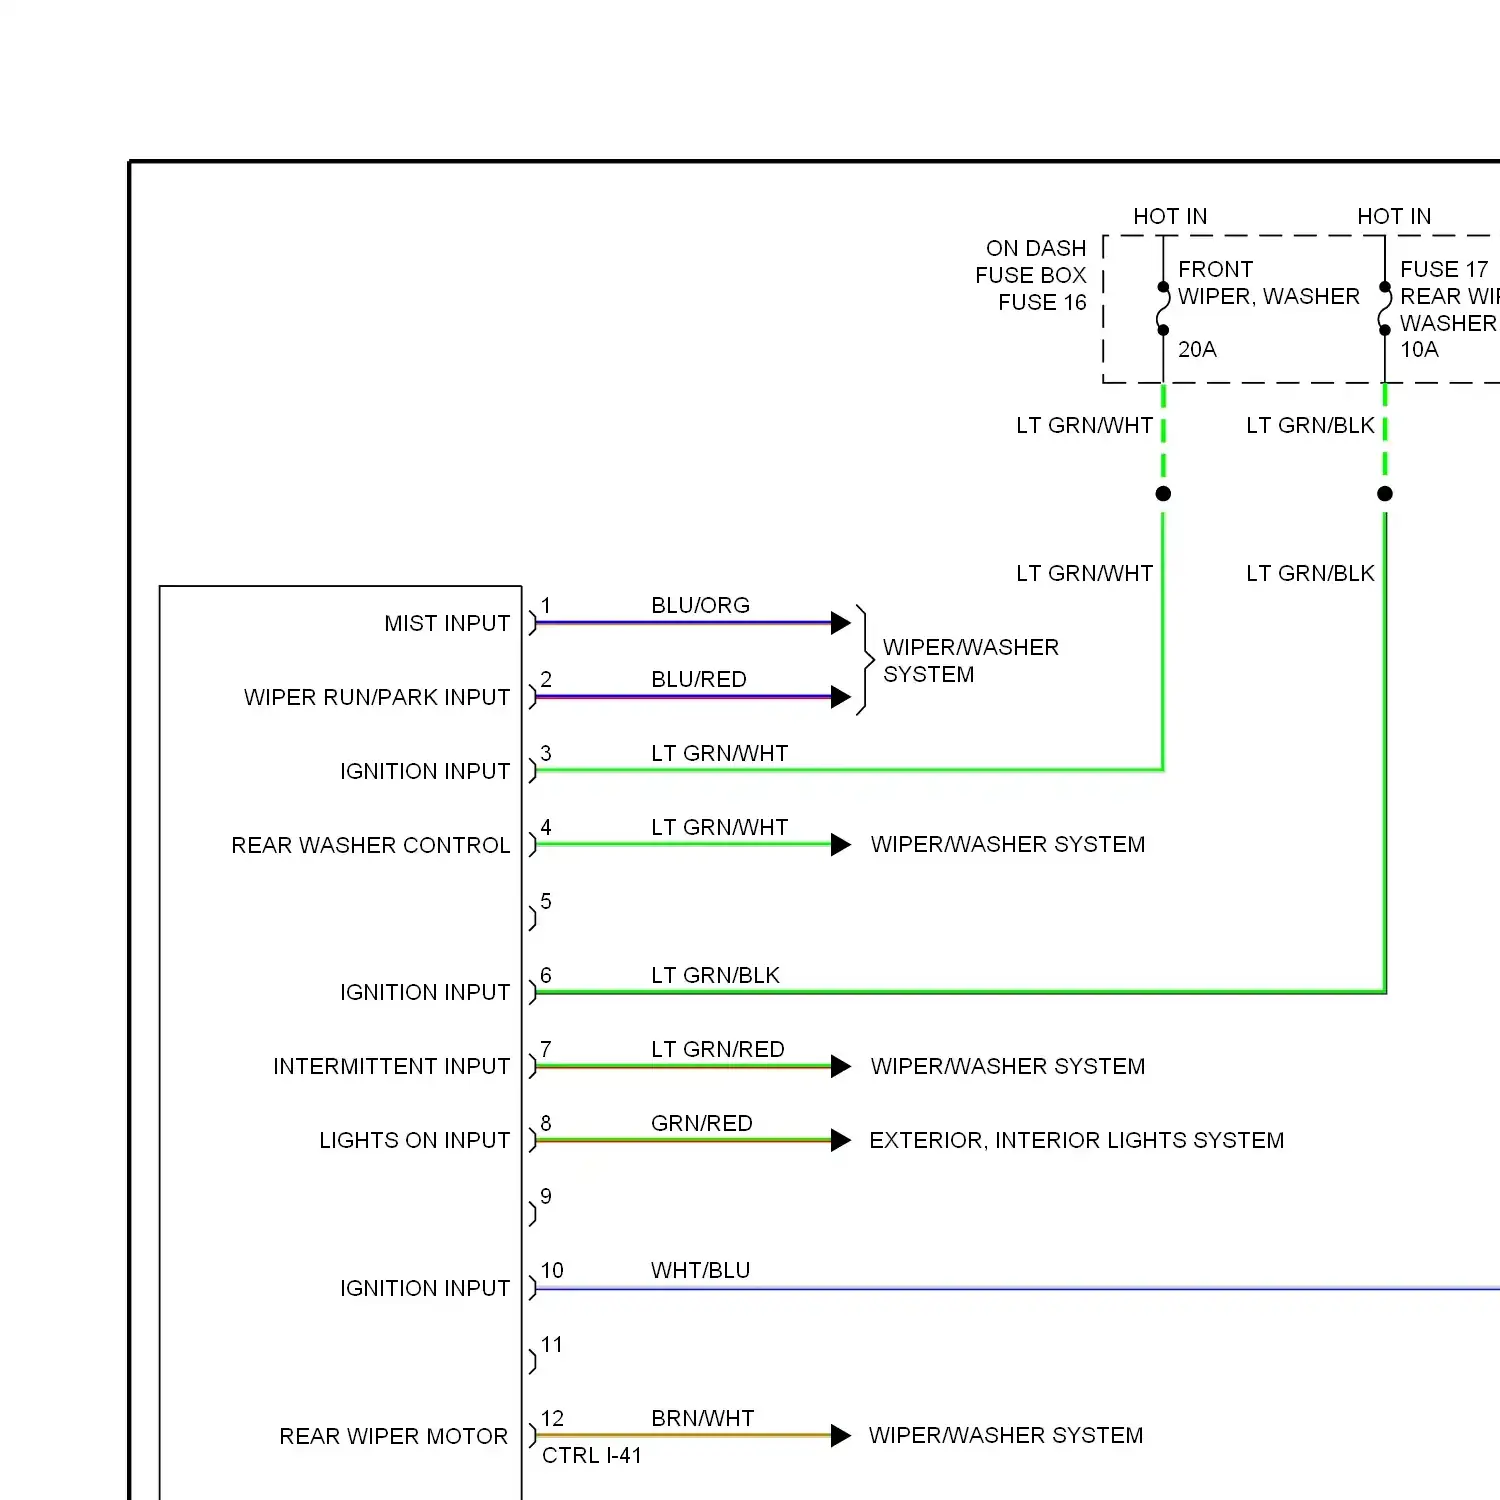Viewport: 1500px width, 1500px height.
Task: Click pin number 9
Action: tap(546, 1196)
